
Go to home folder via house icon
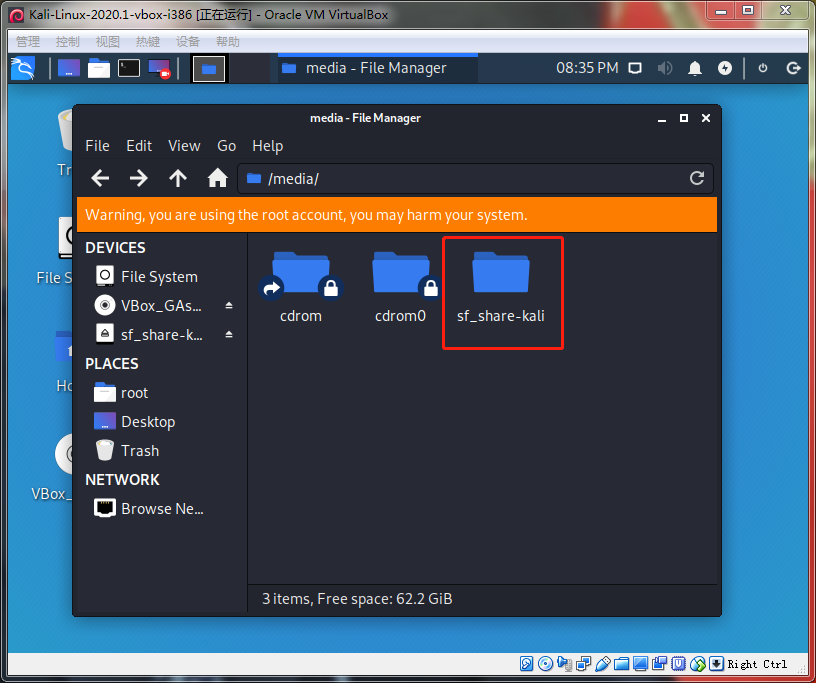(x=218, y=179)
